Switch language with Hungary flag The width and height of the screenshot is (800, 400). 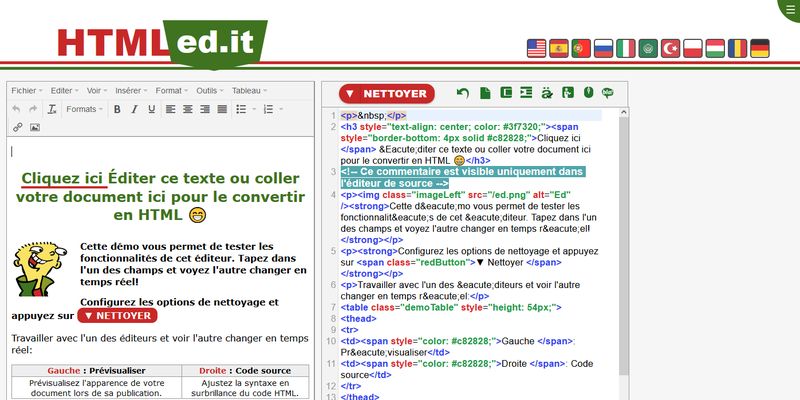[715, 48]
